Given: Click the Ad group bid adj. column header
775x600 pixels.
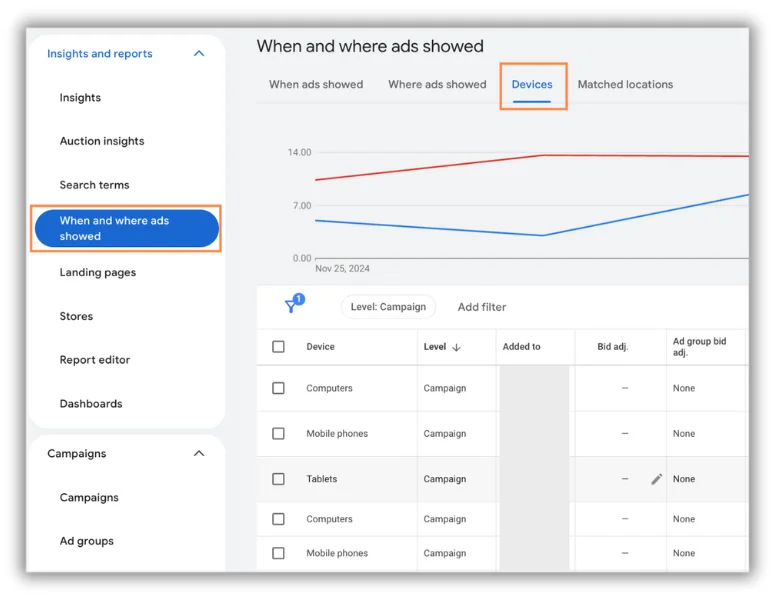Looking at the screenshot, I should tap(699, 346).
